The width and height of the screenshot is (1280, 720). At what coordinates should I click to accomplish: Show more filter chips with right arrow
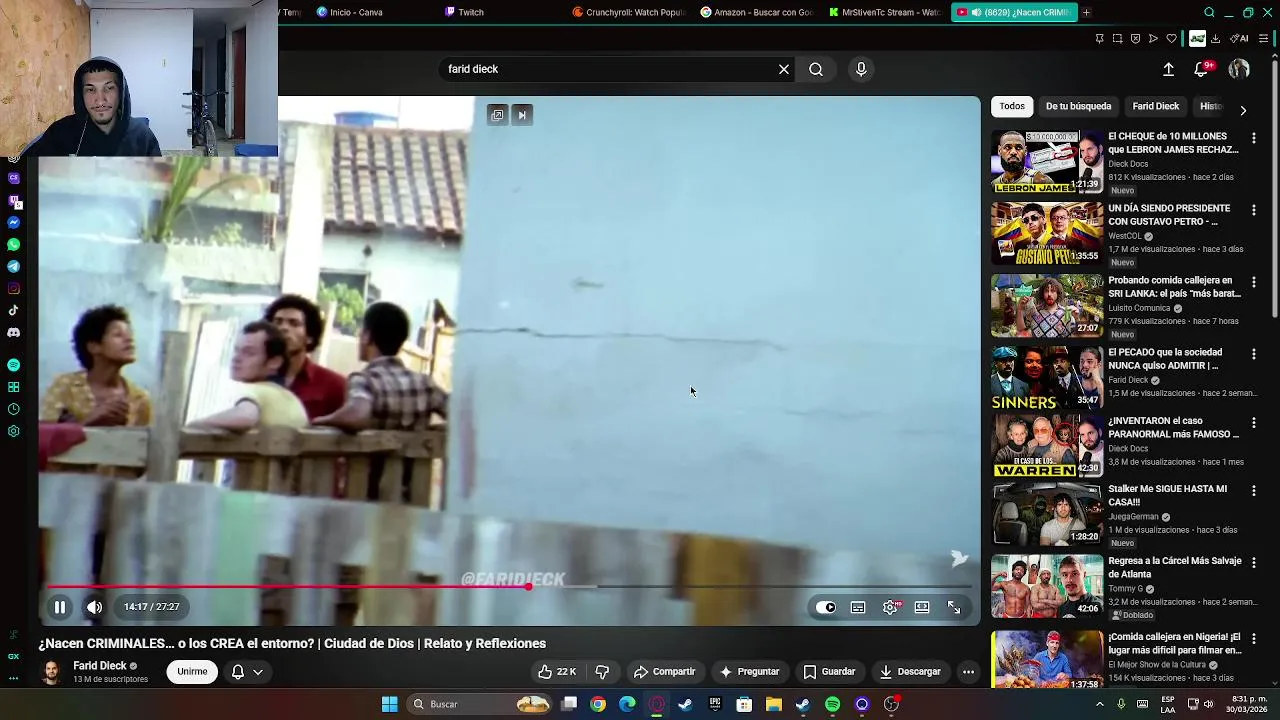pyautogui.click(x=1243, y=110)
